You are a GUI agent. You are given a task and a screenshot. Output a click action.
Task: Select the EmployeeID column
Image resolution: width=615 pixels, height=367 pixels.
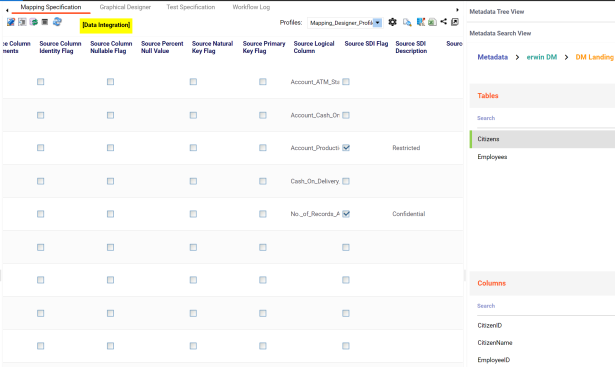point(493,360)
